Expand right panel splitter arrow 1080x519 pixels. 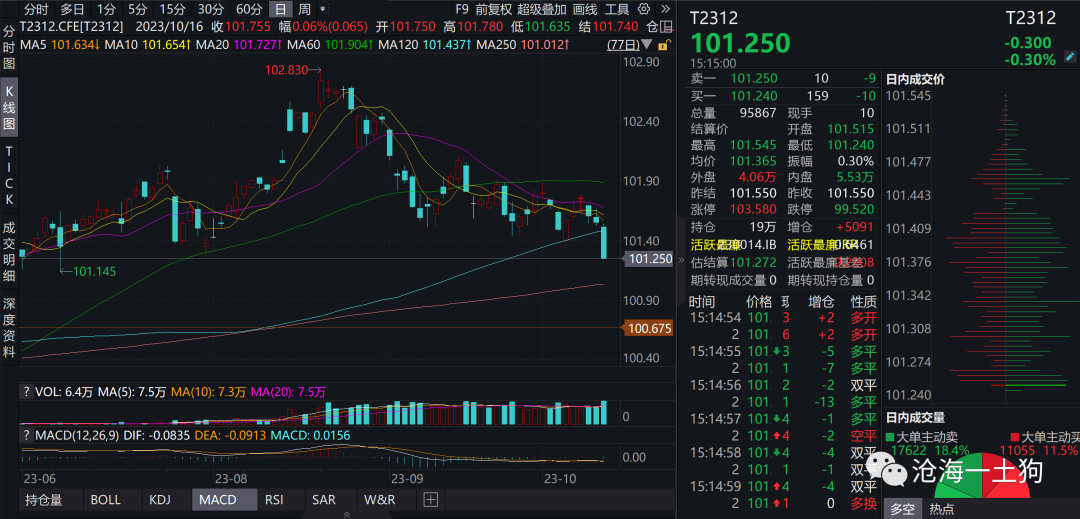[682, 260]
